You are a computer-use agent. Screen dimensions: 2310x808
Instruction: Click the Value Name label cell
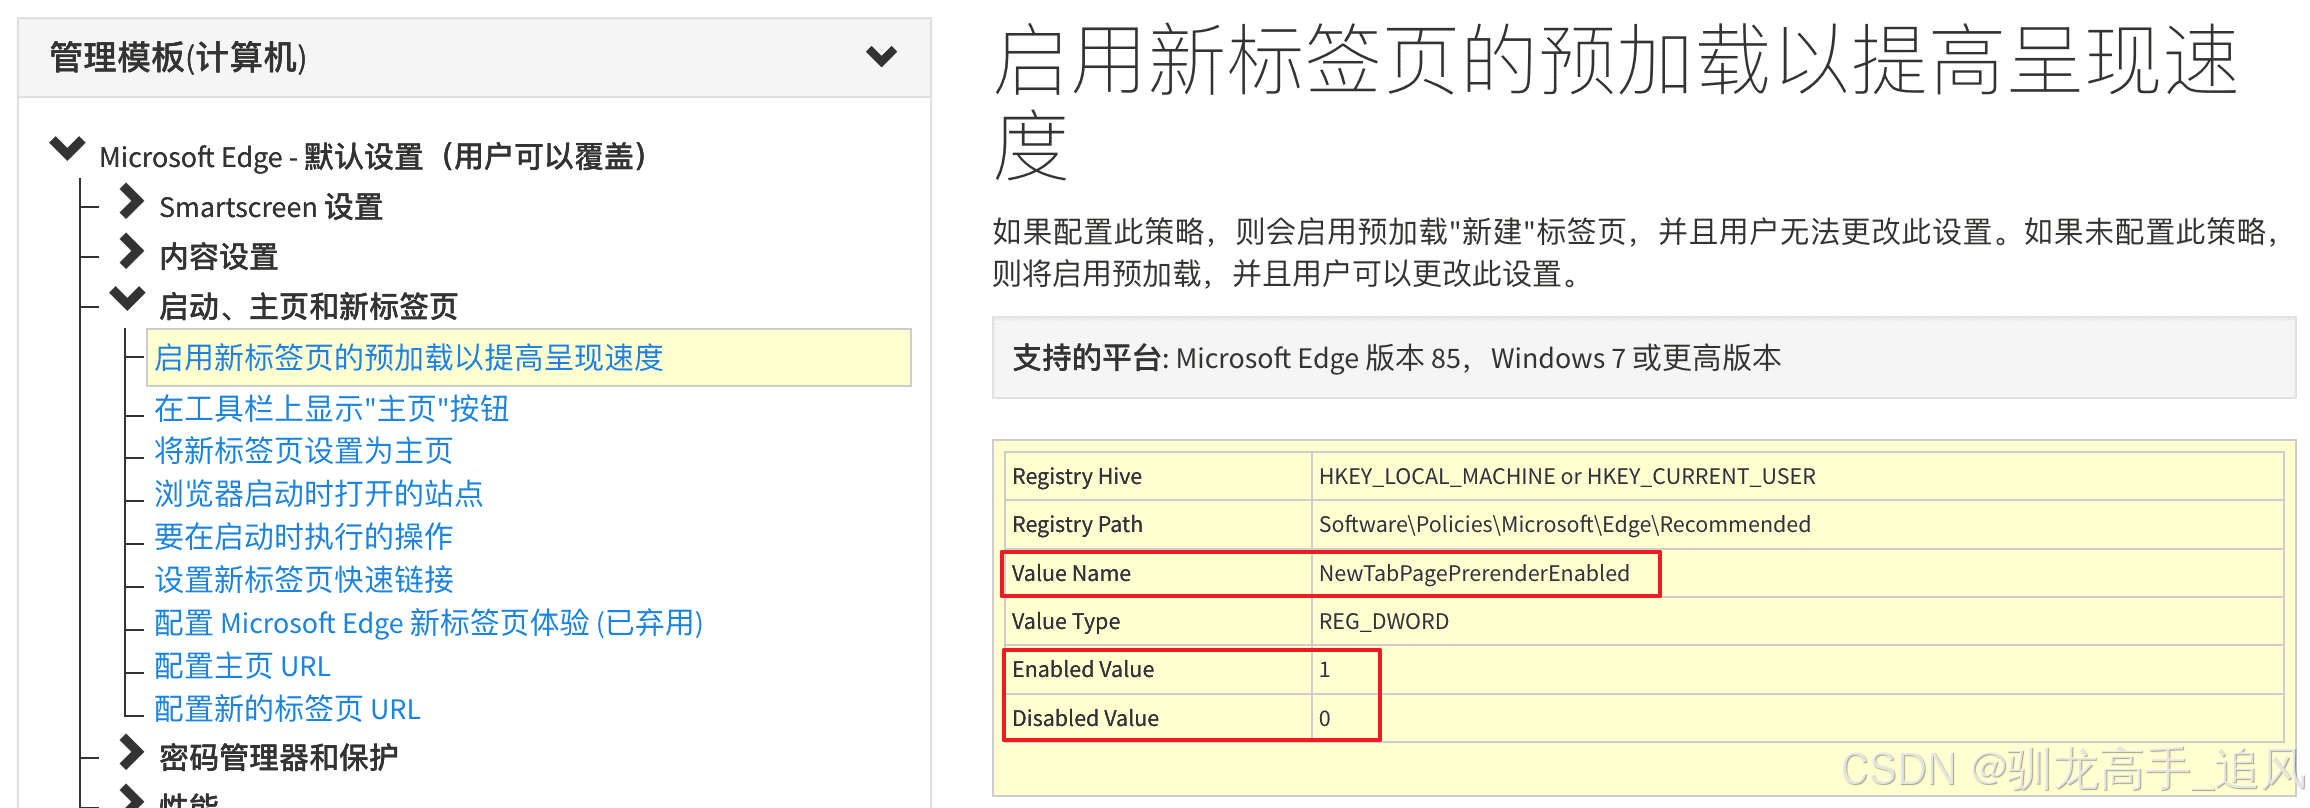(1158, 573)
